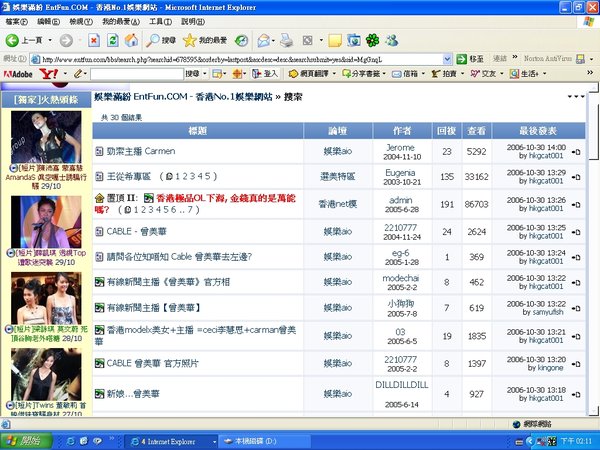Open address bar URL dropdown

pyautogui.click(x=447, y=59)
